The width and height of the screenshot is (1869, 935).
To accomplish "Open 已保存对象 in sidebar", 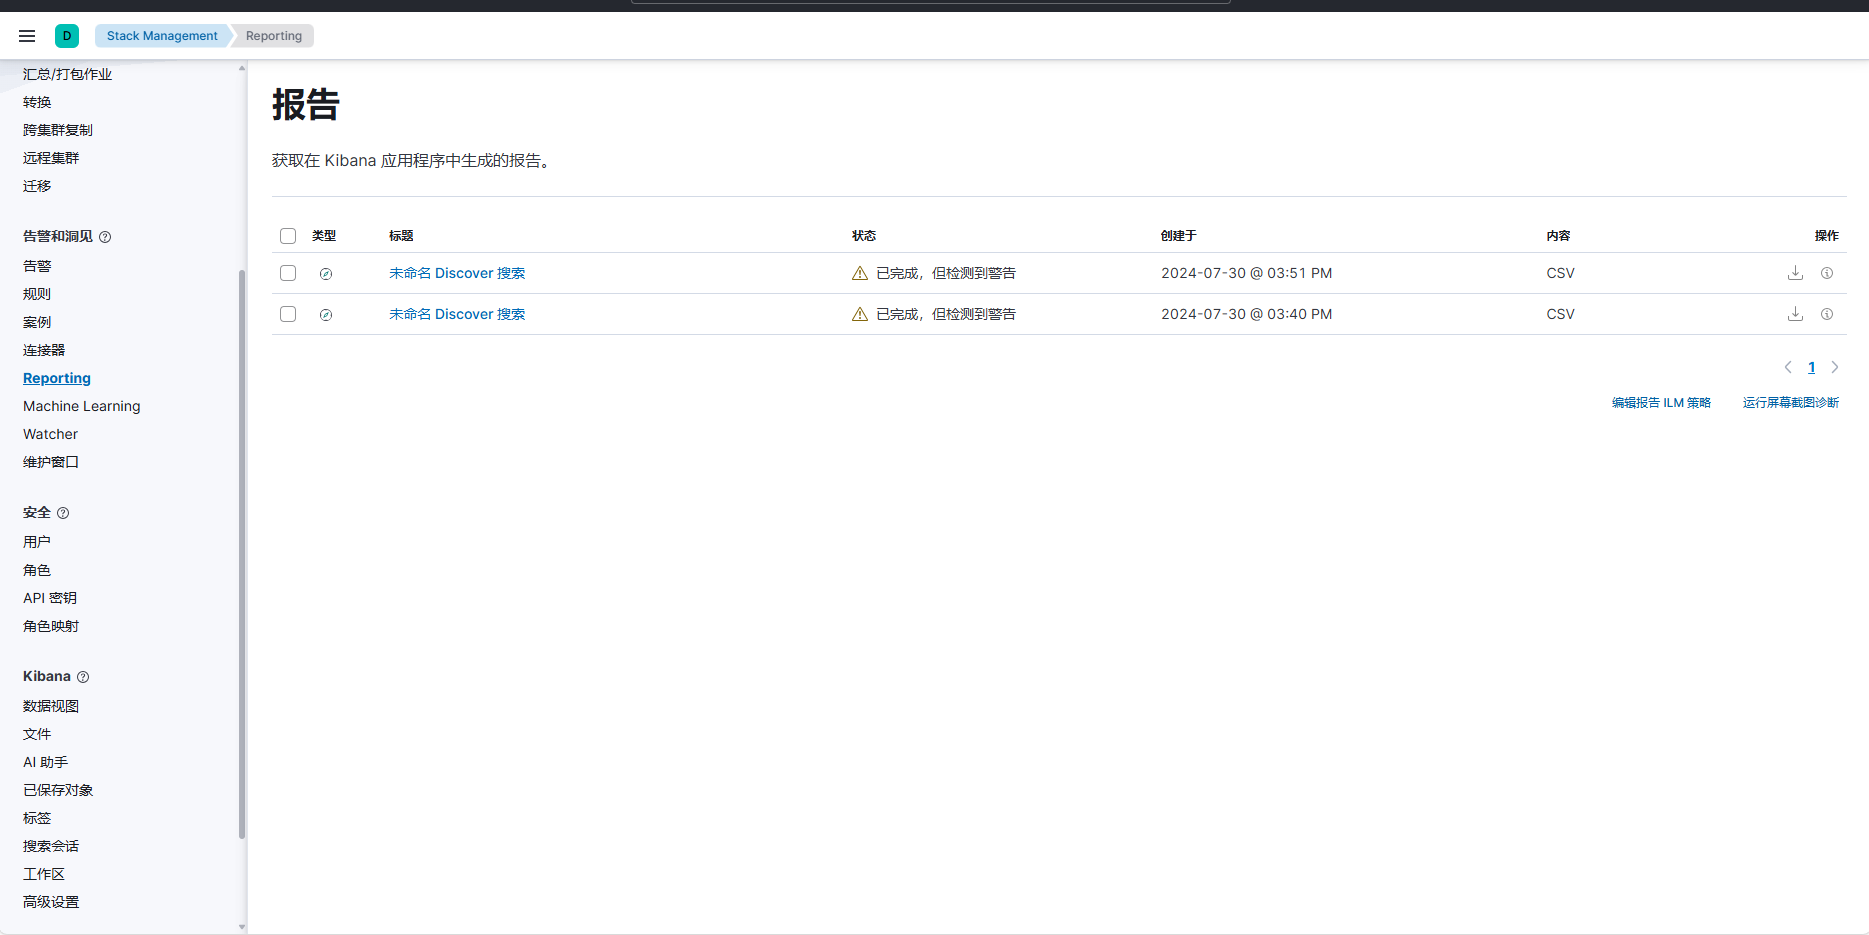I will tap(58, 790).
